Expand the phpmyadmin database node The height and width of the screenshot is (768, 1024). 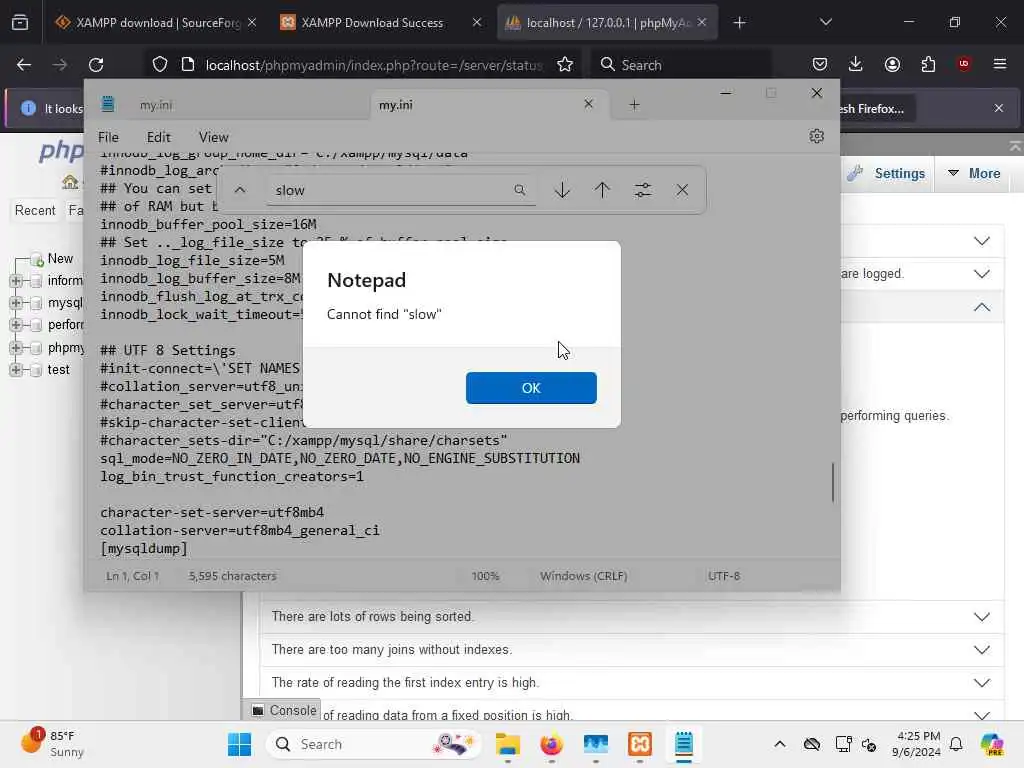point(16,347)
